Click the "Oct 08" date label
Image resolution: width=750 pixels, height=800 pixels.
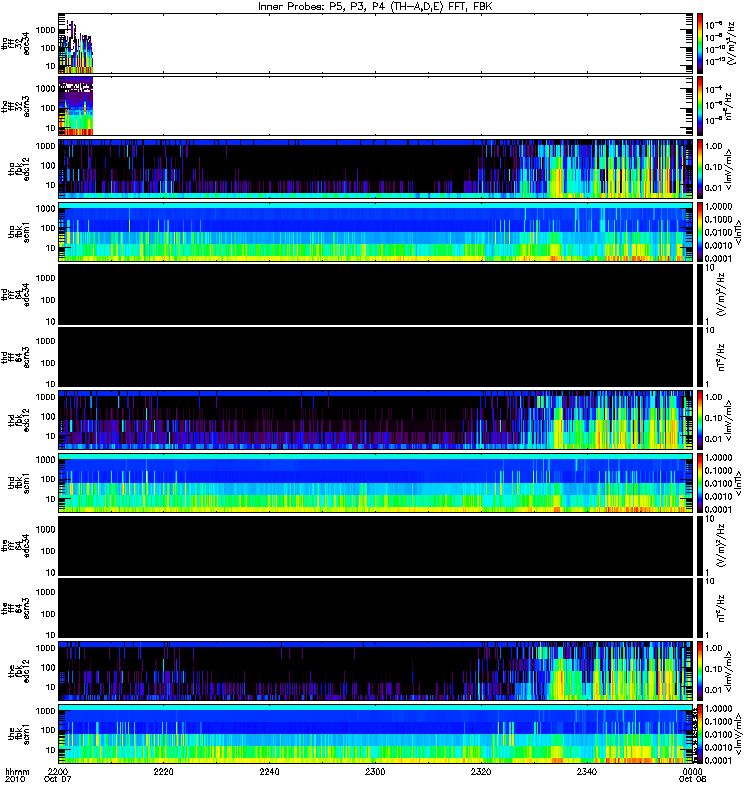point(692,779)
